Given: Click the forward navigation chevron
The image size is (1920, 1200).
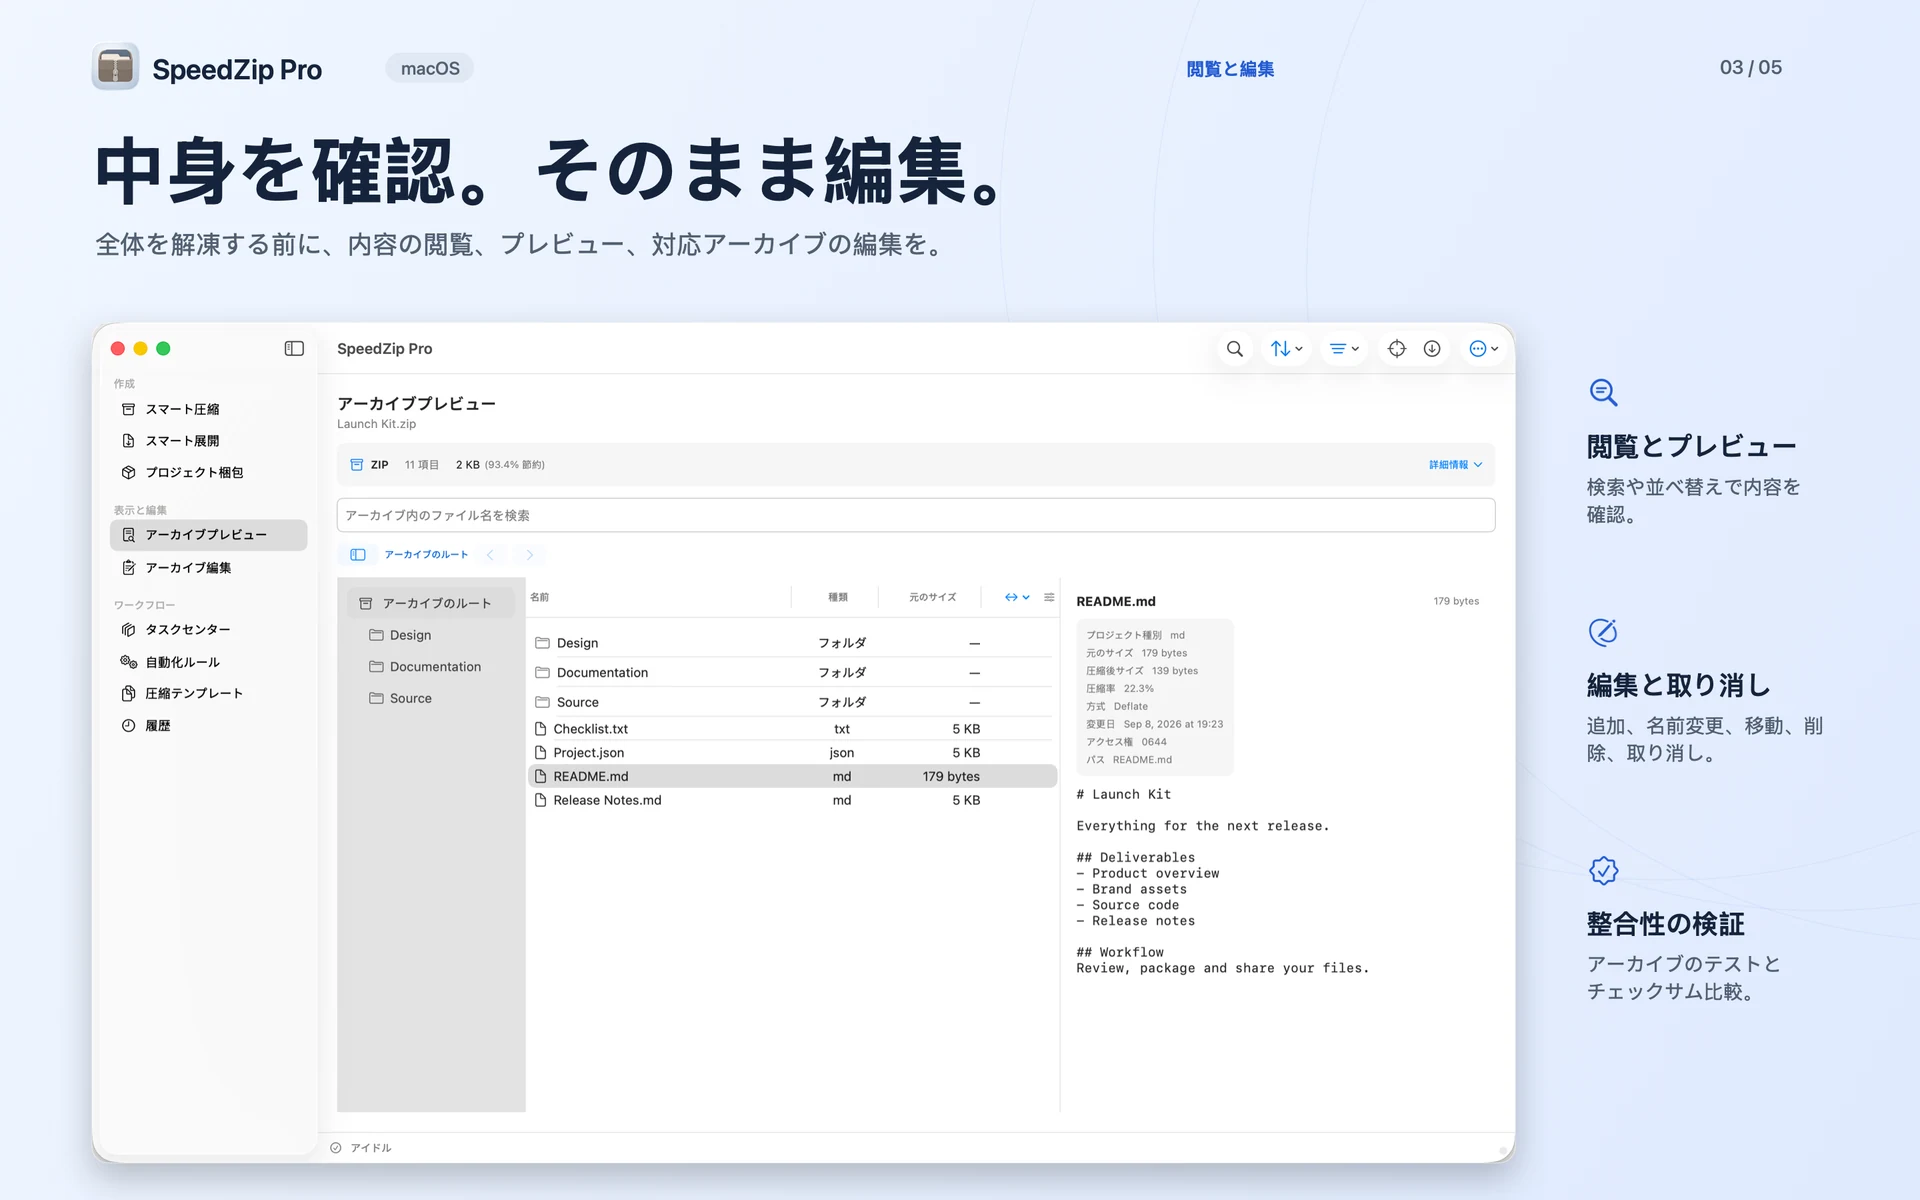Looking at the screenshot, I should (530, 555).
